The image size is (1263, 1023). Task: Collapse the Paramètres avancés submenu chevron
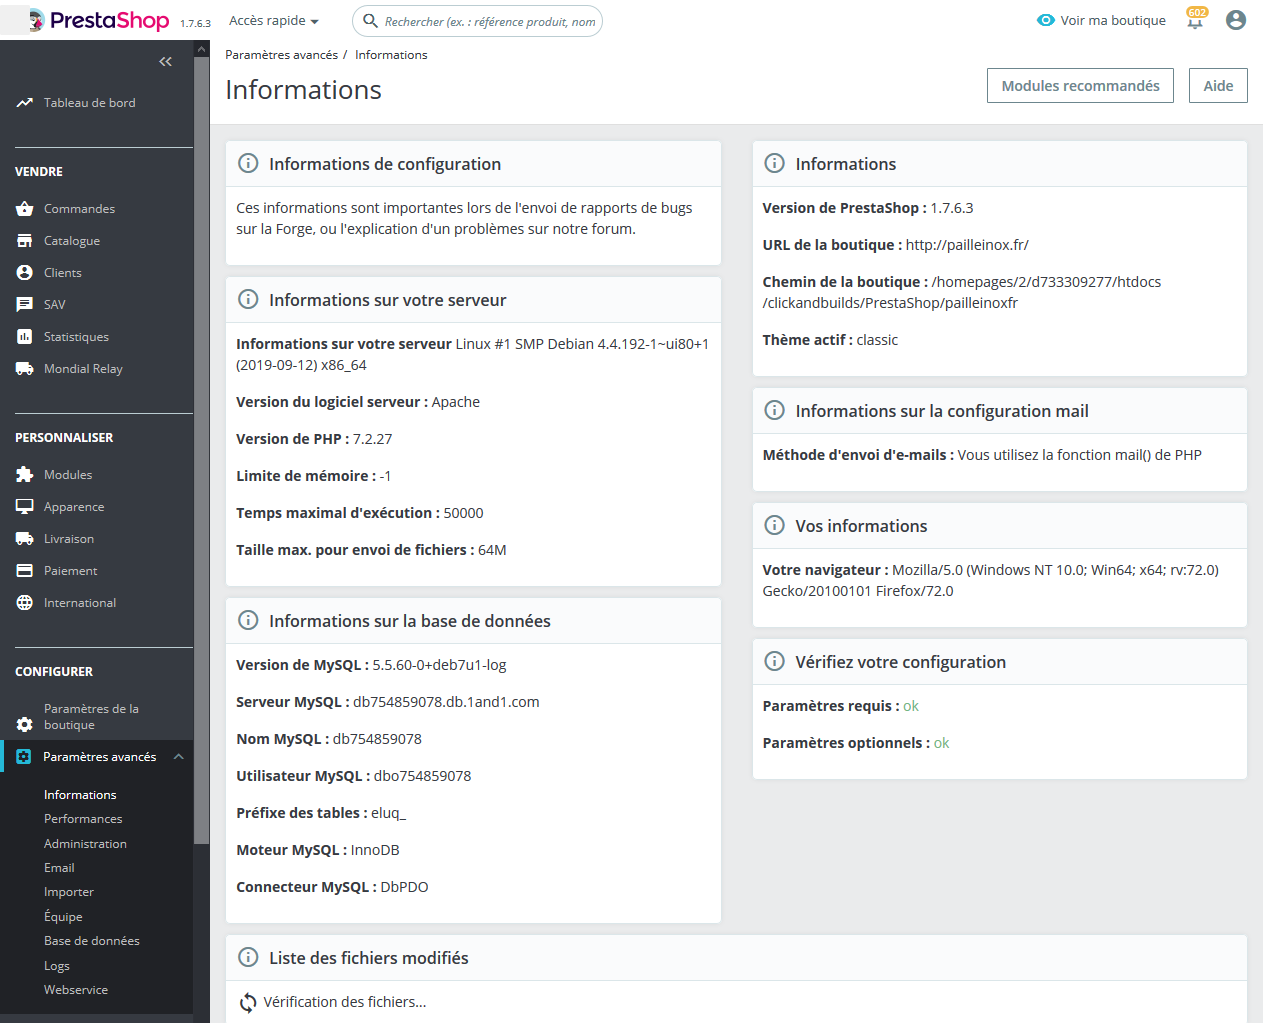point(179,757)
